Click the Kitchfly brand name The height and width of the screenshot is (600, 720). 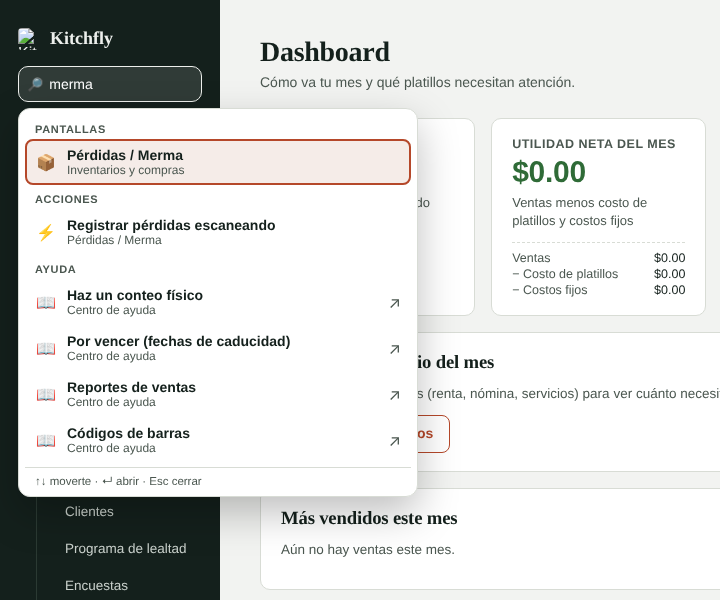click(81, 38)
